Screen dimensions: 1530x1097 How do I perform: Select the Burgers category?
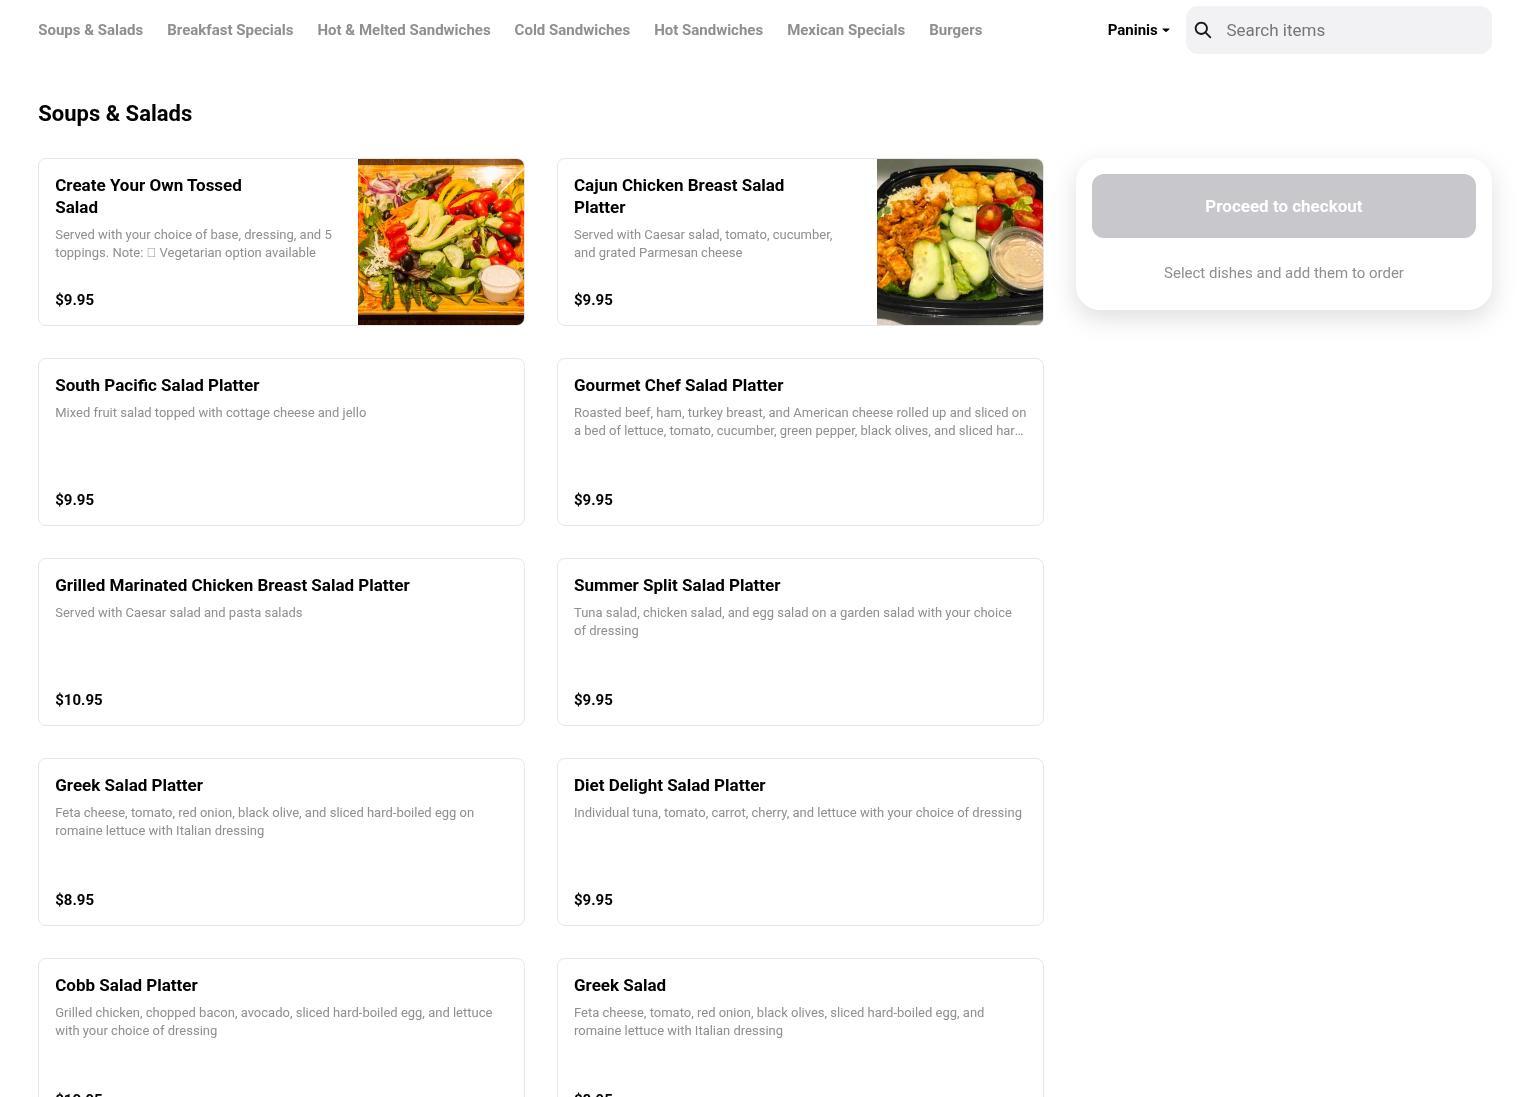coord(955,30)
